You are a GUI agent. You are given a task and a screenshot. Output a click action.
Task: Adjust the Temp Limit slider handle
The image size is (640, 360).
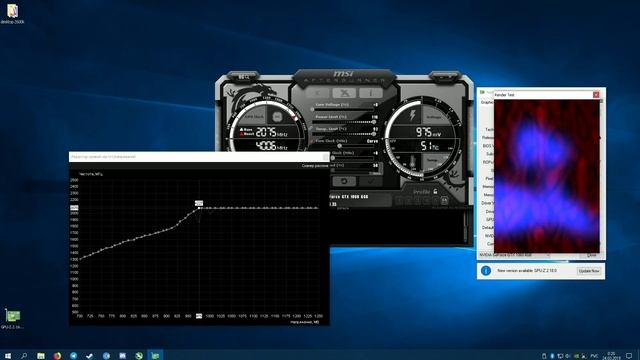click(373, 133)
